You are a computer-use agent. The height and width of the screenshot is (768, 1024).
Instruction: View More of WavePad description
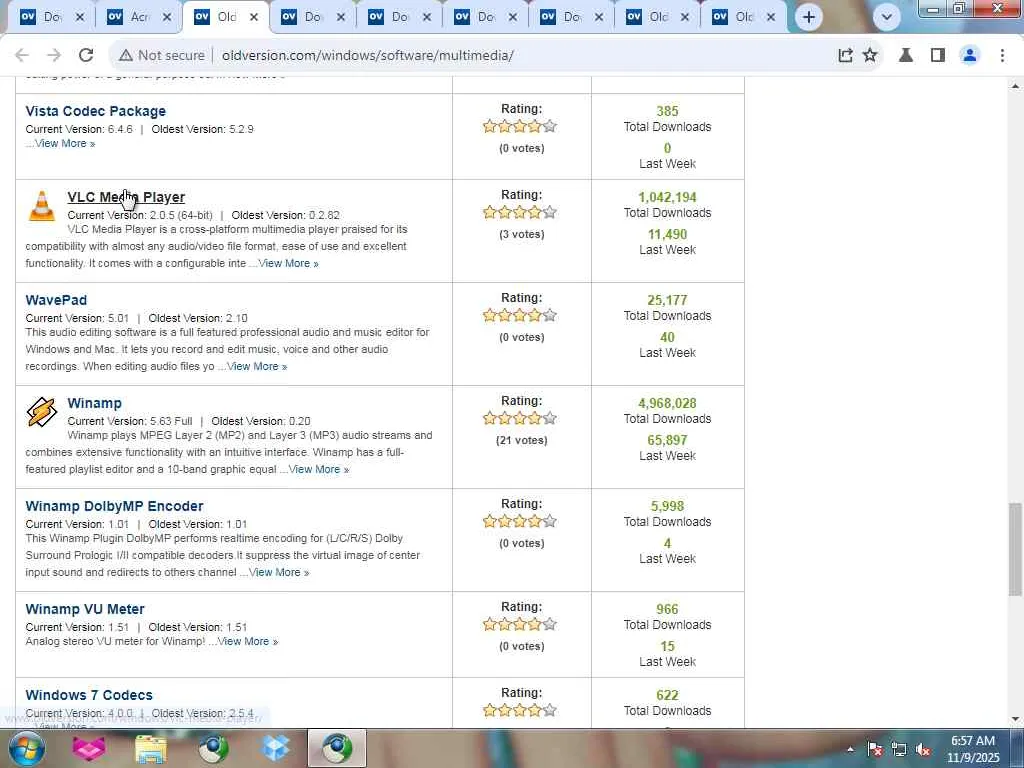(257, 366)
